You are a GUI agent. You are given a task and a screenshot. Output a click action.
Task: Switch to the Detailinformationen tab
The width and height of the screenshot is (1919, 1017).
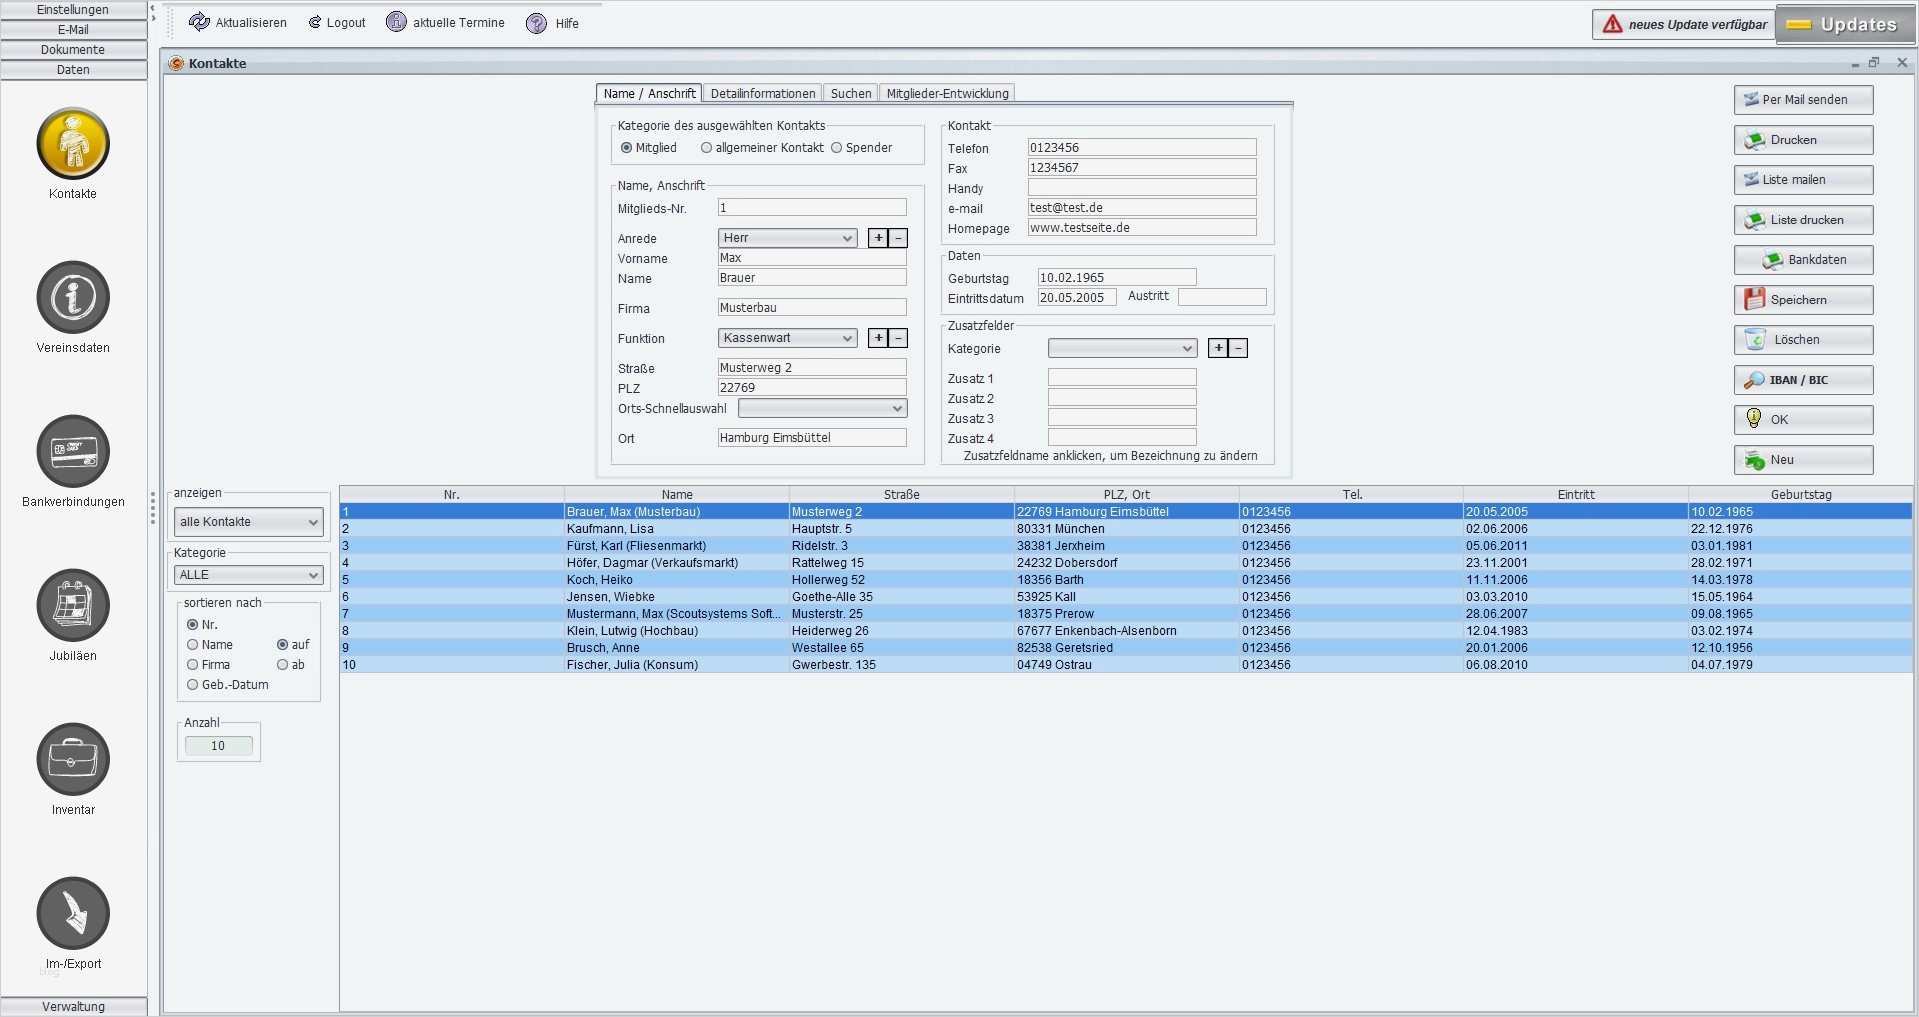[763, 93]
